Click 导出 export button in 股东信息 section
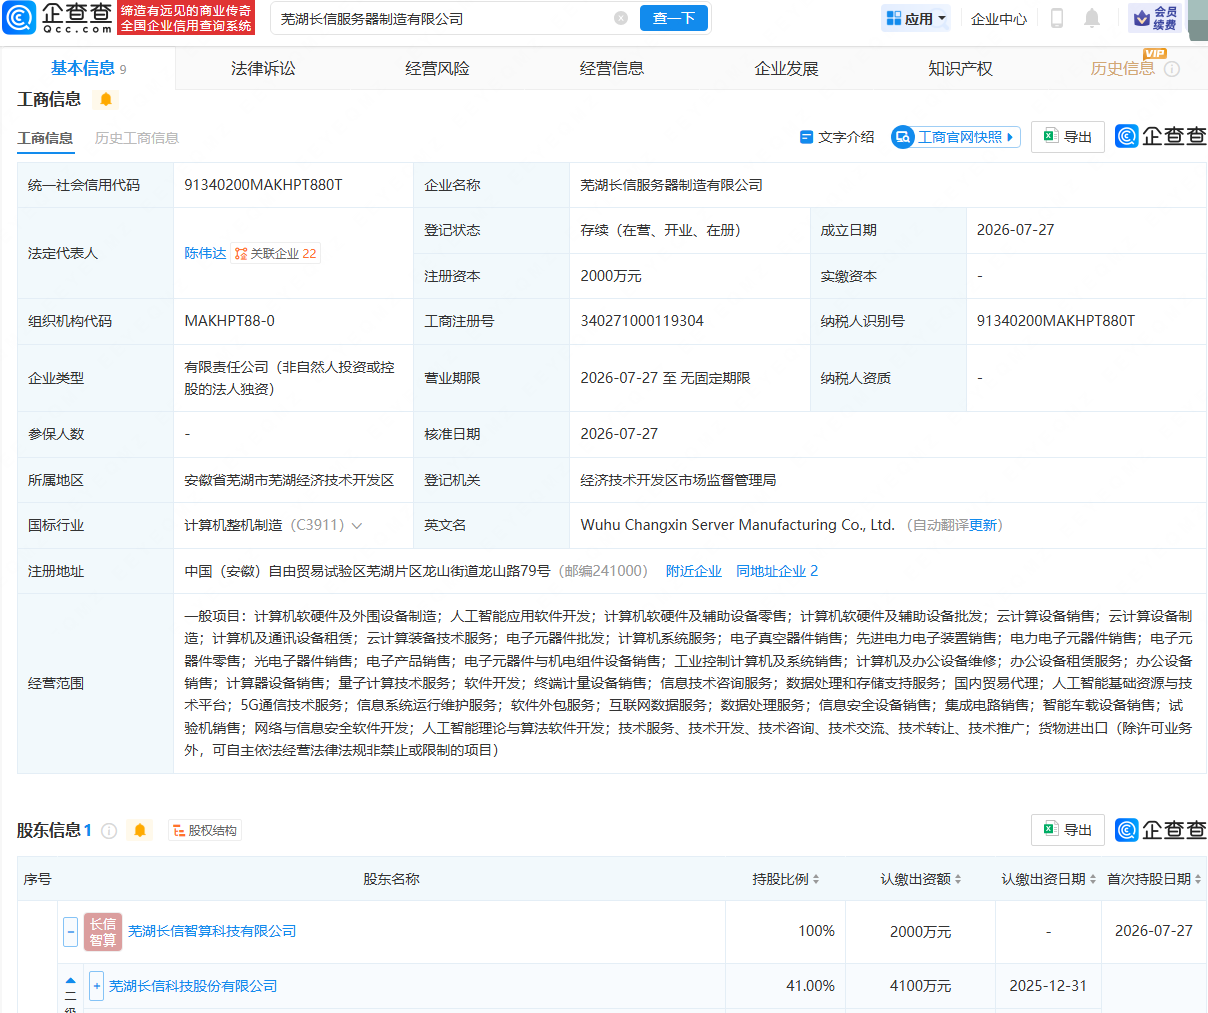The image size is (1208, 1013). click(x=1068, y=830)
